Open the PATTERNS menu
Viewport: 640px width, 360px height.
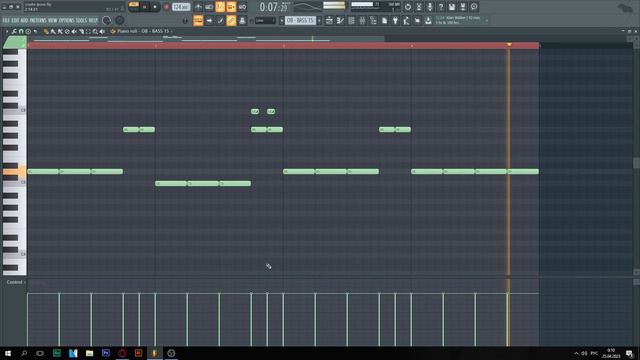coord(38,20)
